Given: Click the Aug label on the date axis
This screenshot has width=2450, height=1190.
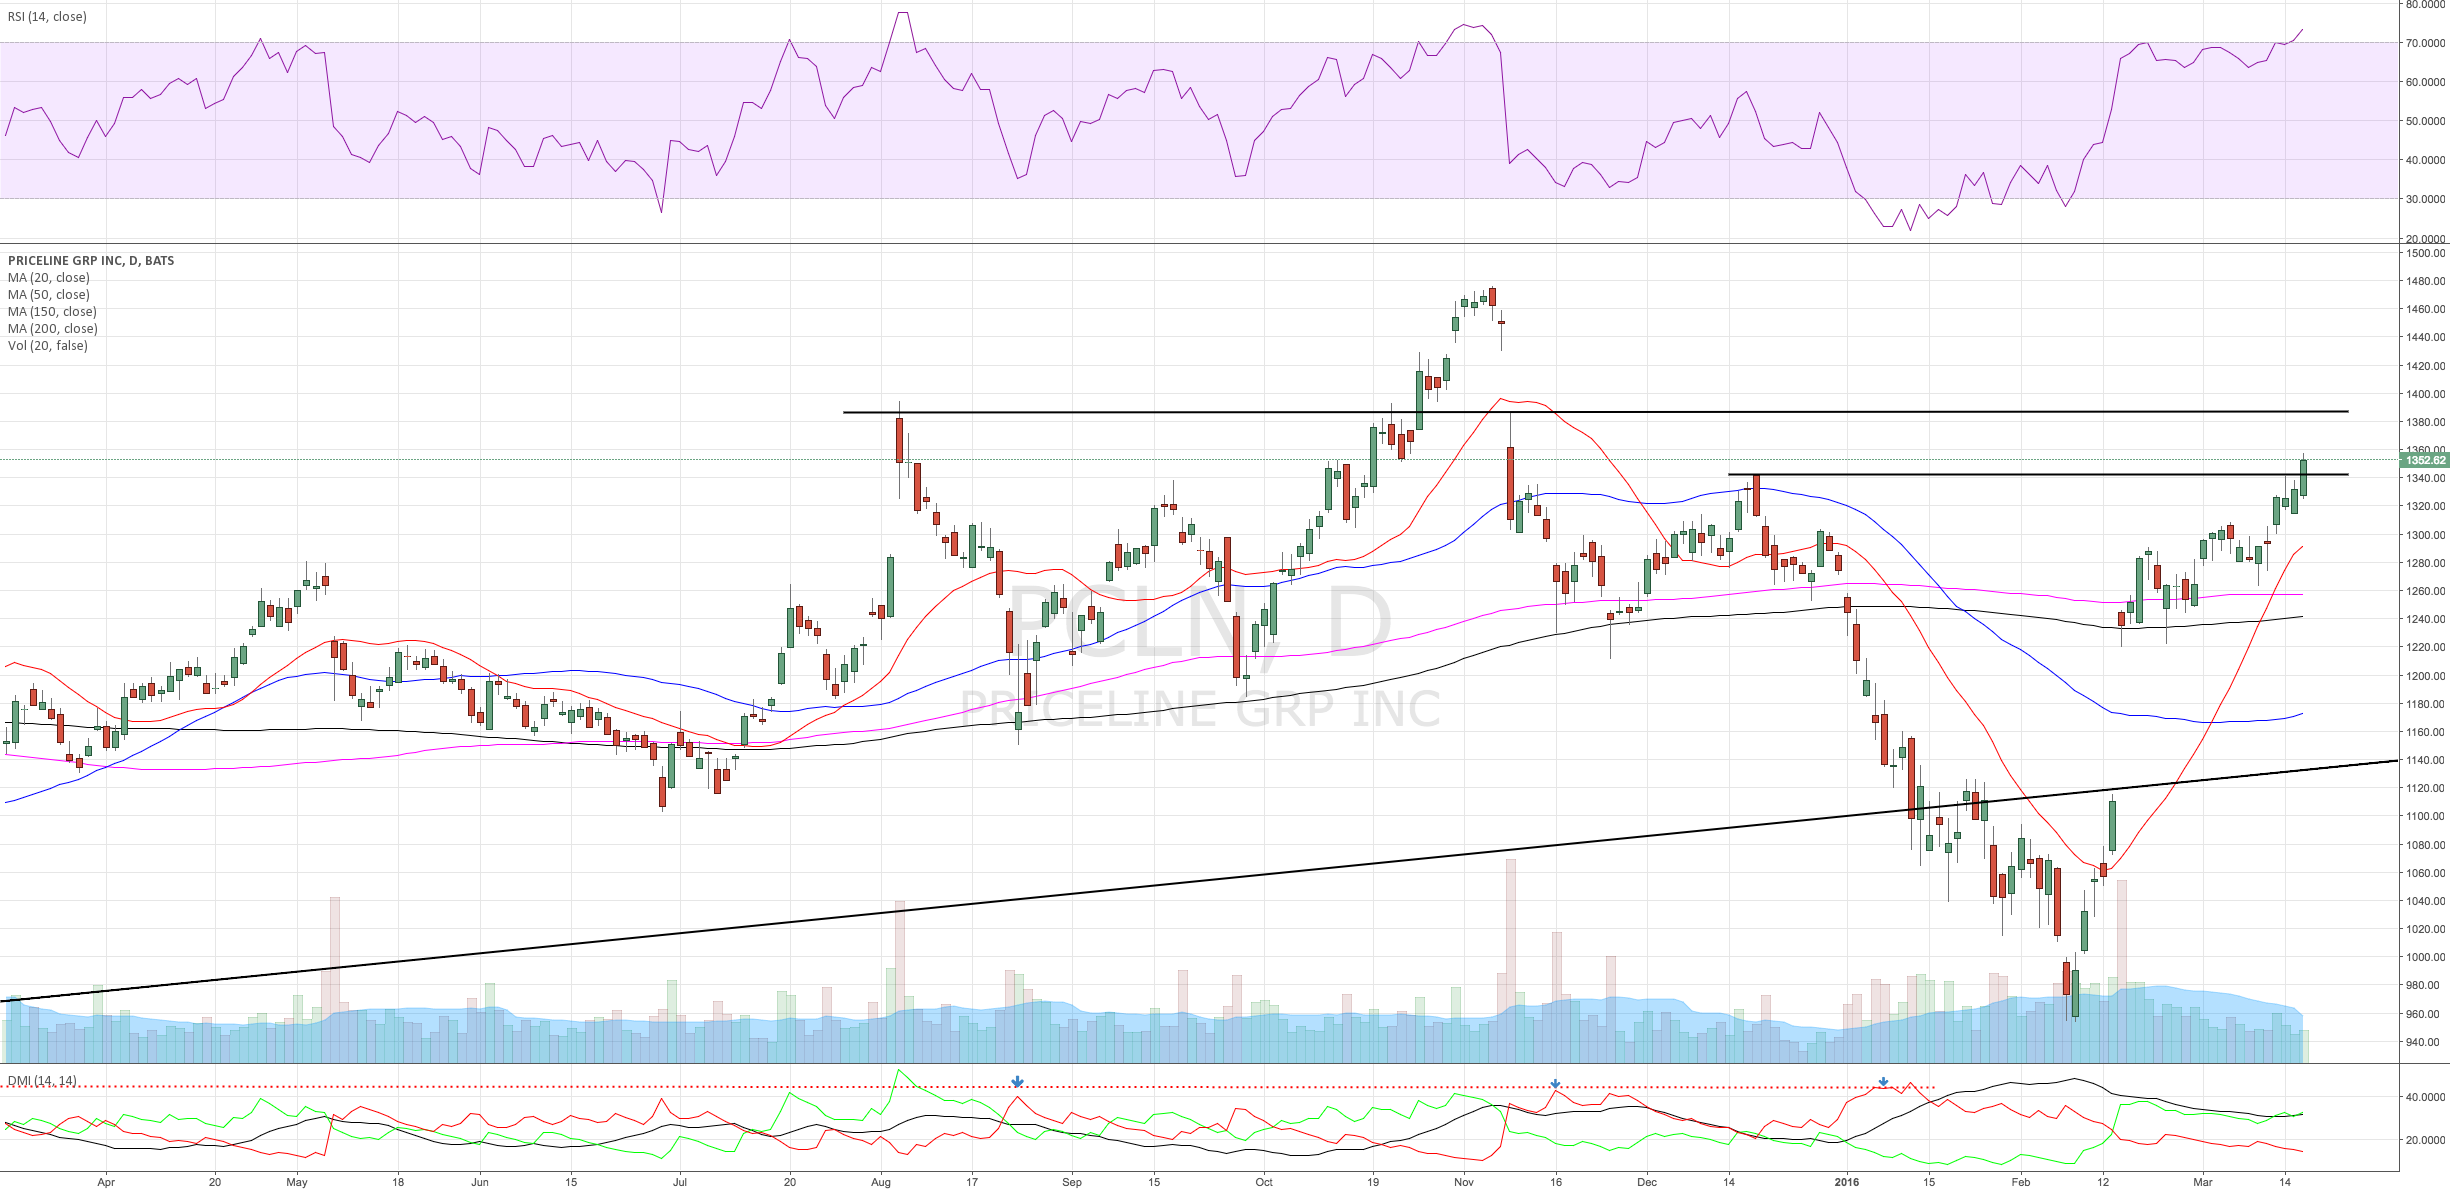Looking at the screenshot, I should point(881,1182).
